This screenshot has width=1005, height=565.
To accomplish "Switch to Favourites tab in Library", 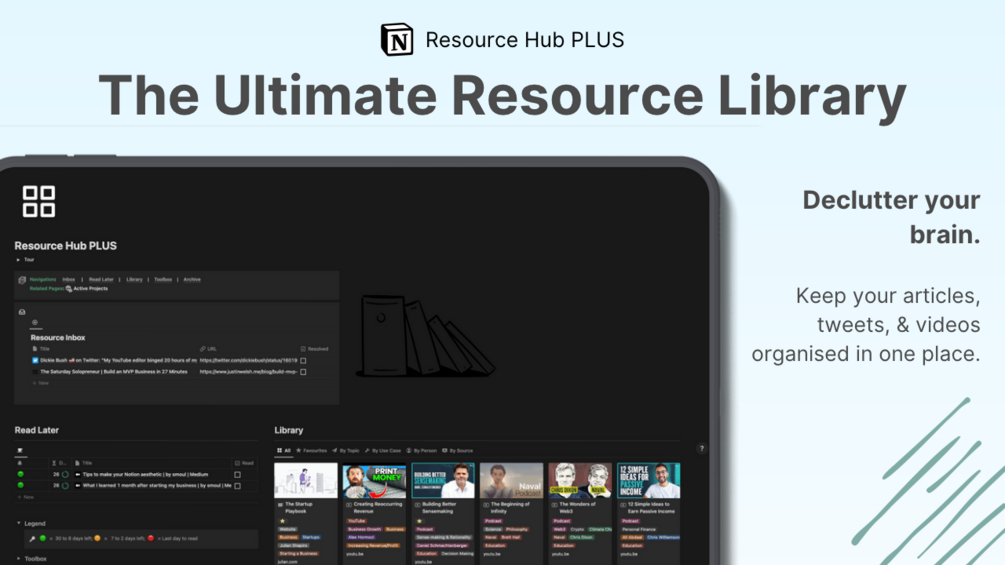I will 311,450.
